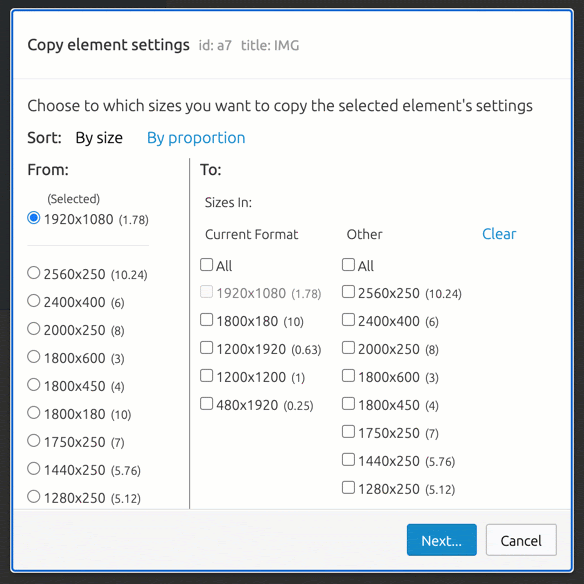The width and height of the screenshot is (584, 584).
Task: Tick the 1200x1200 (1) checkbox
Action: (206, 376)
